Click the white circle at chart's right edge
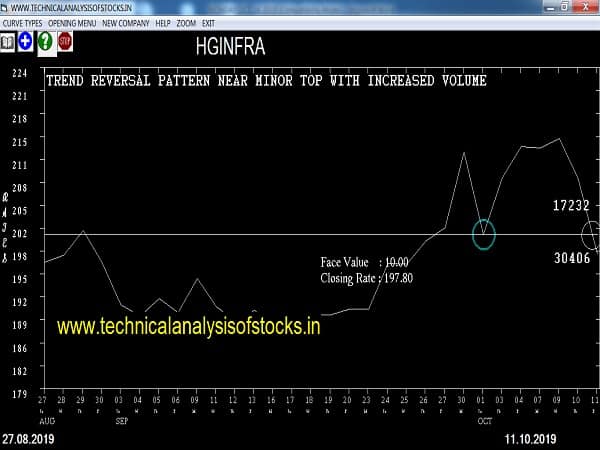 tap(591, 236)
